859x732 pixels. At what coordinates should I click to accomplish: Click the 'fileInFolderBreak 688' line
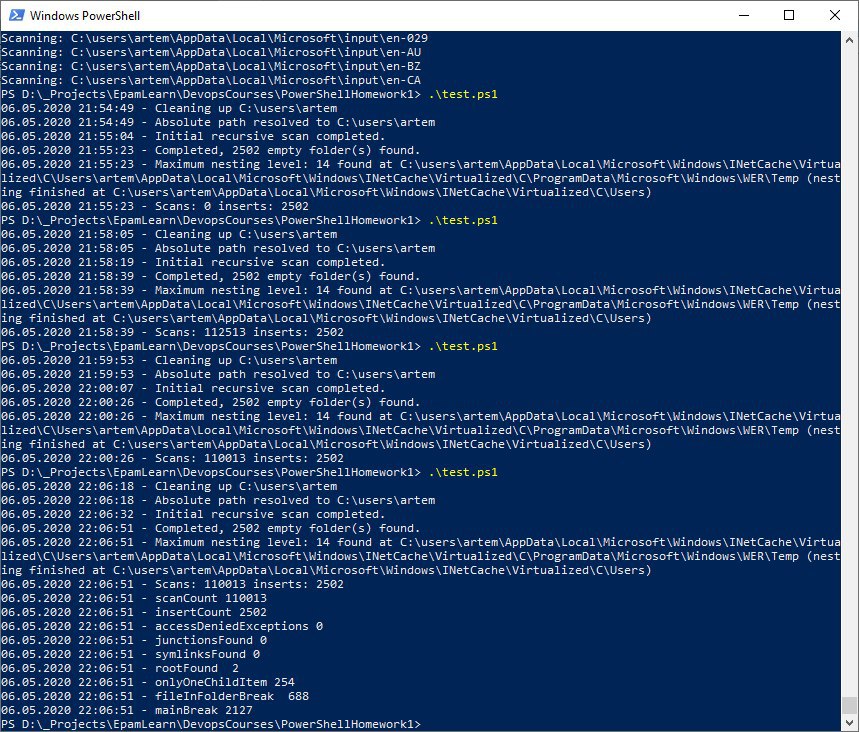[155, 696]
